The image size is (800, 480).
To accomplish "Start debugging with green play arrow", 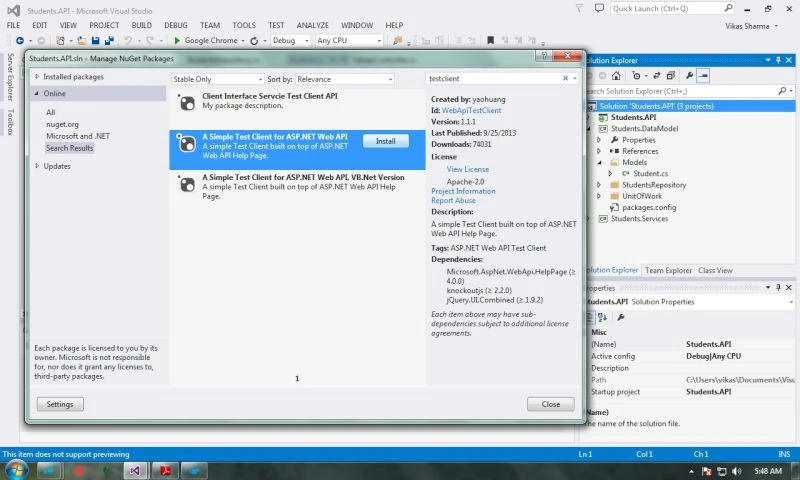I will [x=177, y=40].
